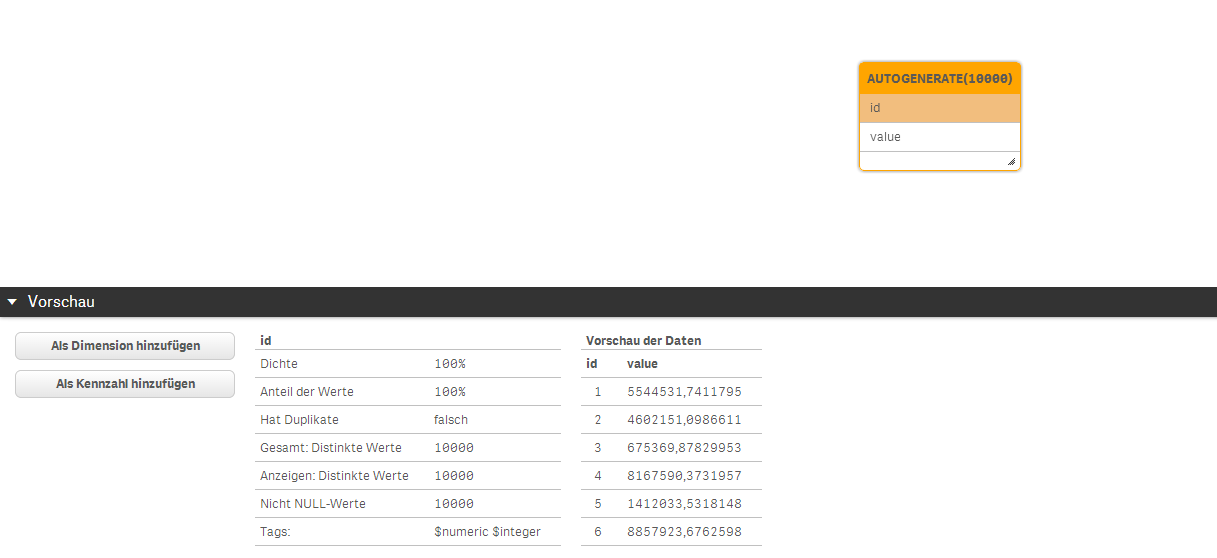
Task: Click 'Anzeigen: Distinkte Werte' label
Action: point(334,476)
